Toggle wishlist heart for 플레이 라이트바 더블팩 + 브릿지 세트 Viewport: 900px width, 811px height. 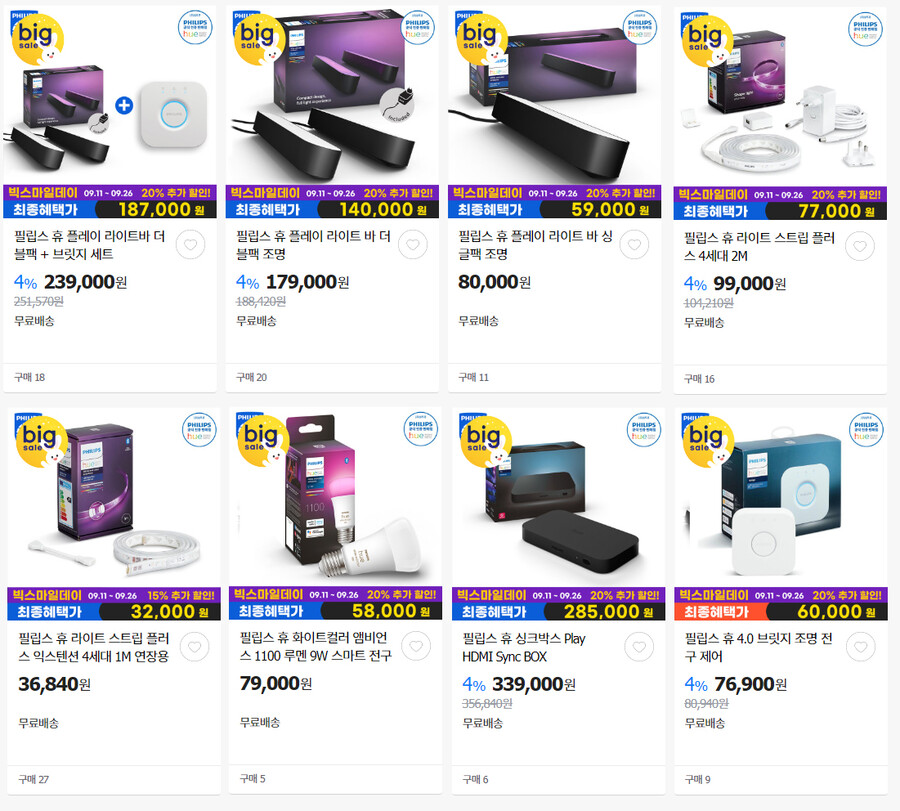point(191,245)
